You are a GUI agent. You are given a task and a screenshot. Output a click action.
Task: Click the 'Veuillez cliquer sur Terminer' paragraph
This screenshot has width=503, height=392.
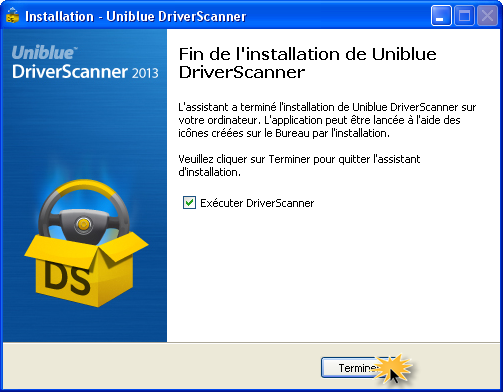299,165
